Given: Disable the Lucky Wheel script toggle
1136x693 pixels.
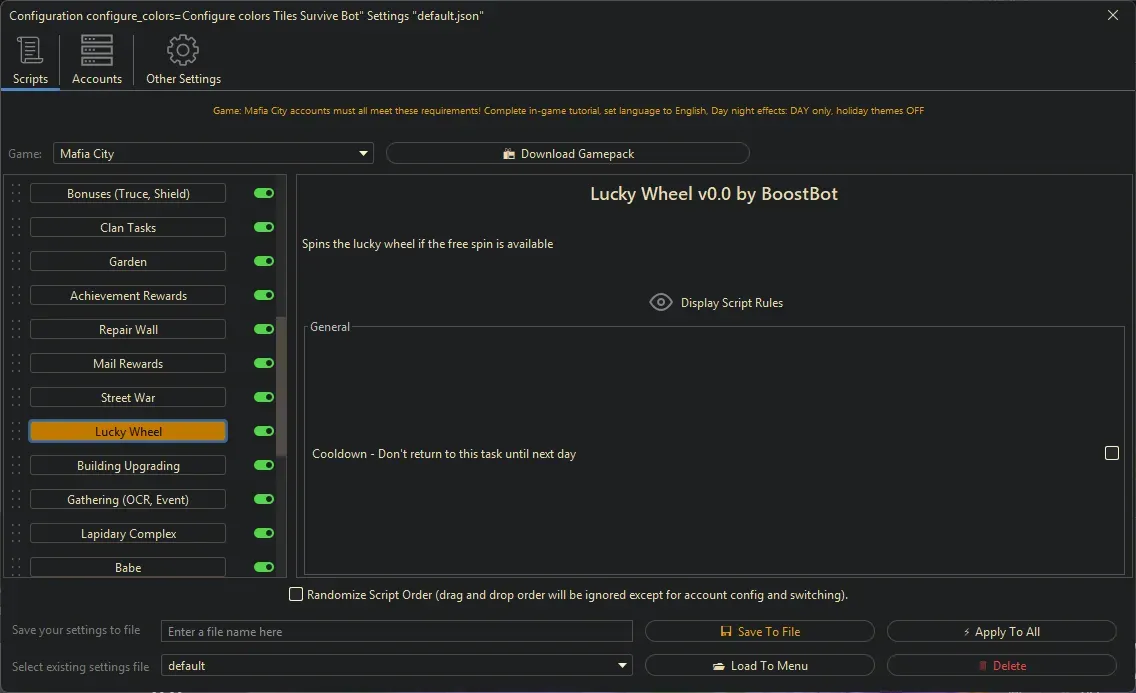Looking at the screenshot, I should tap(264, 432).
